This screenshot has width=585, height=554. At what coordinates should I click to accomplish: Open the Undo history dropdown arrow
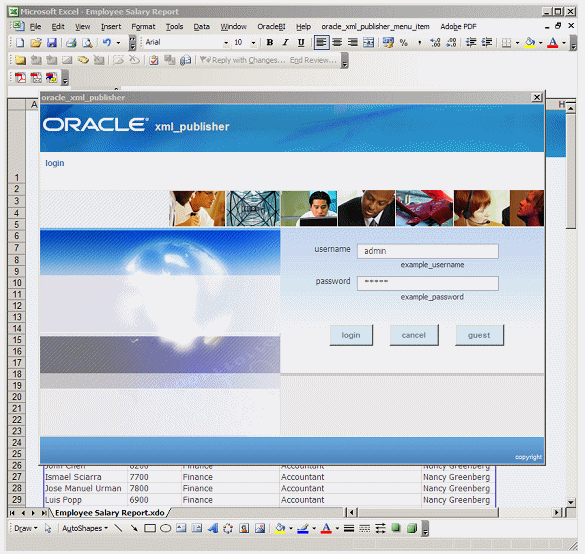118,43
